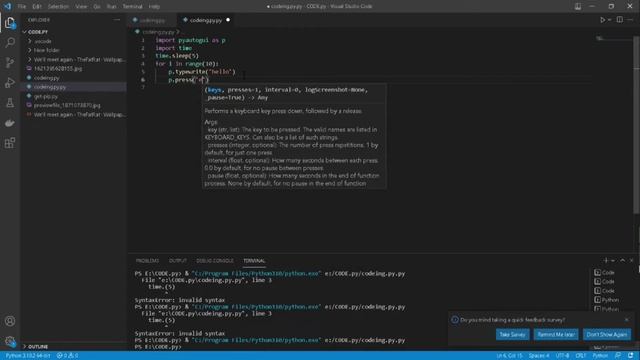Close the terminal panel
The width and height of the screenshot is (640, 360).
pos(631,260)
